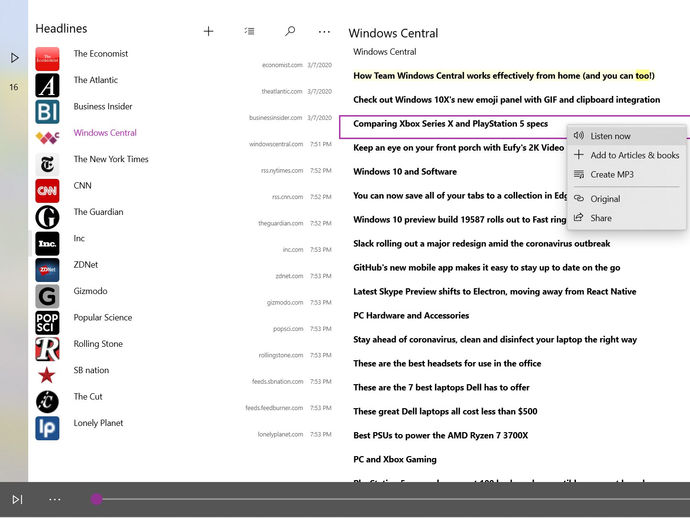Click the economist.com source URL

pos(282,65)
